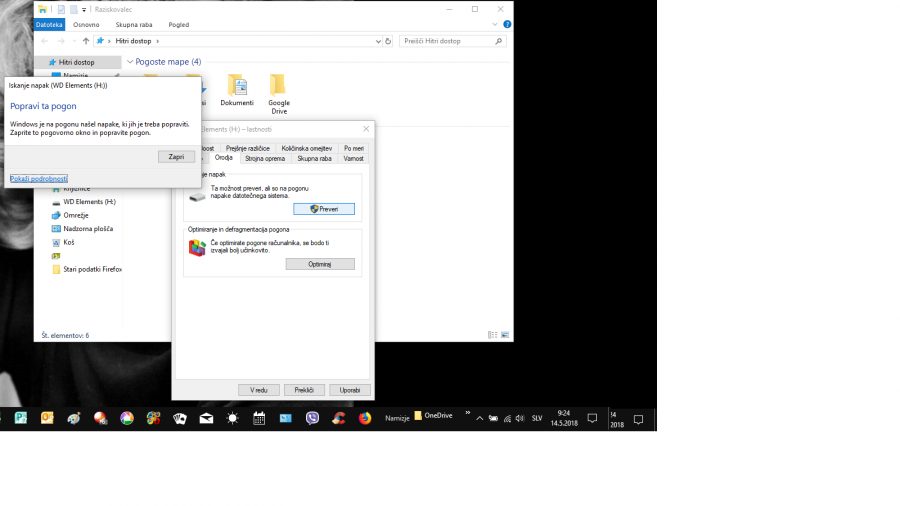Launch Viber from the taskbar

click(312, 418)
